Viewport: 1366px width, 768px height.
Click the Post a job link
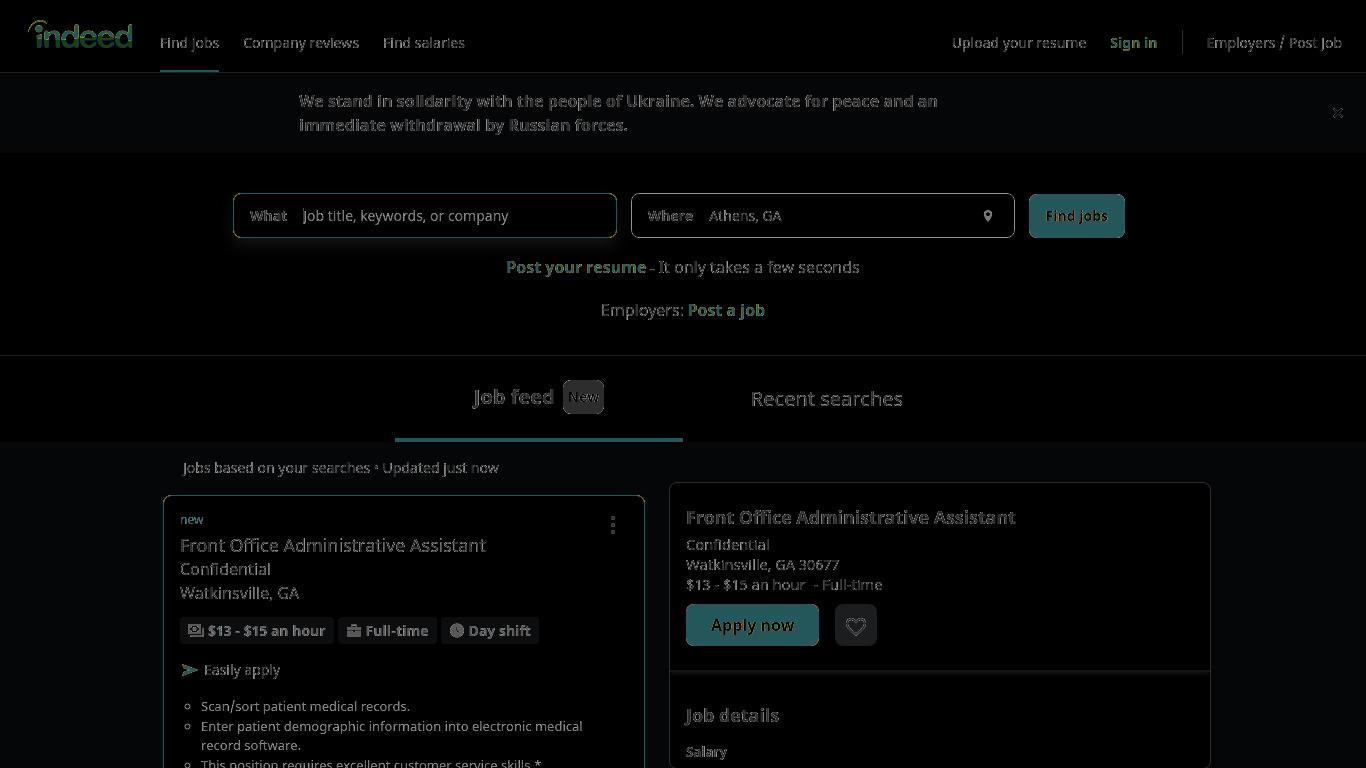coord(726,310)
